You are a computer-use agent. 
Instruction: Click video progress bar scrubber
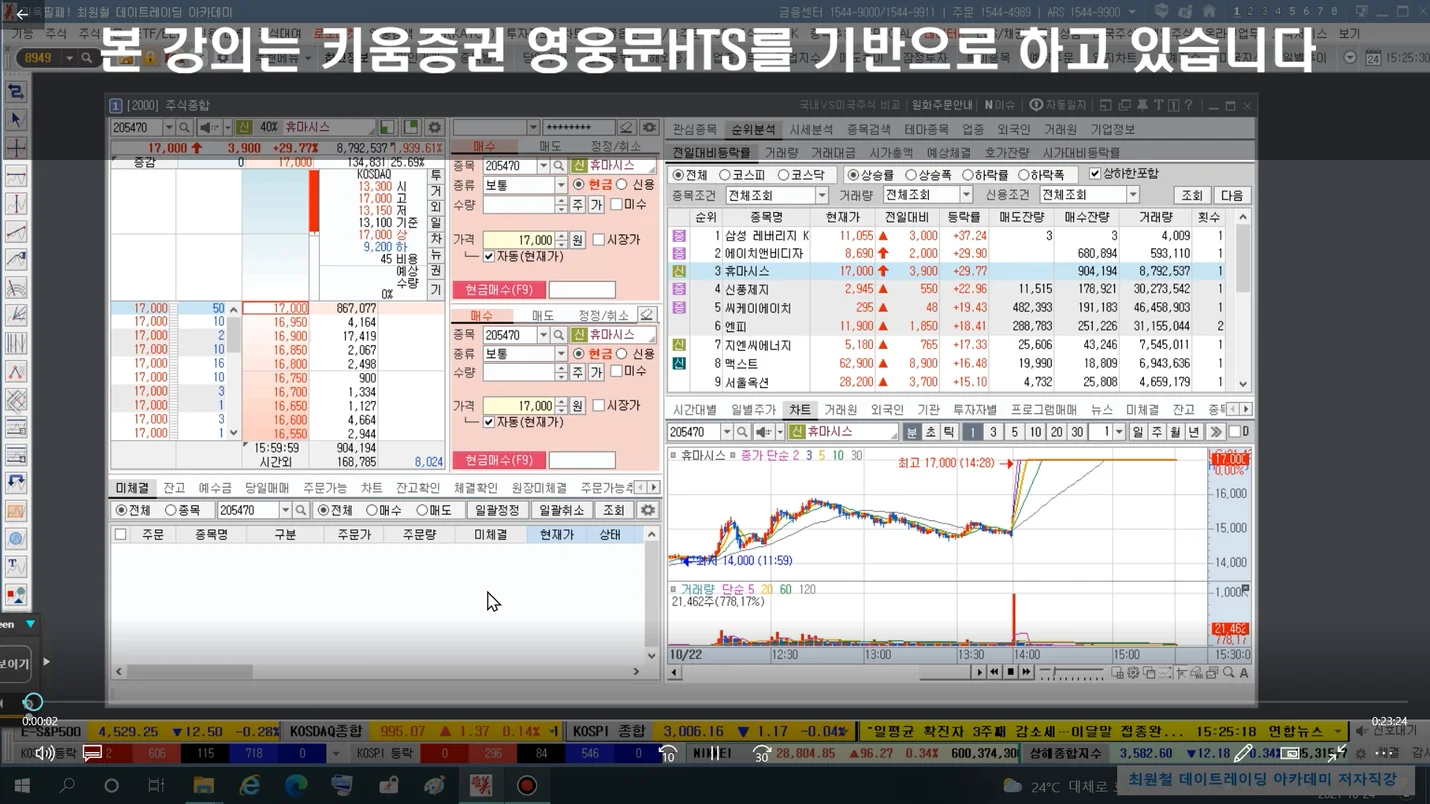[32, 703]
